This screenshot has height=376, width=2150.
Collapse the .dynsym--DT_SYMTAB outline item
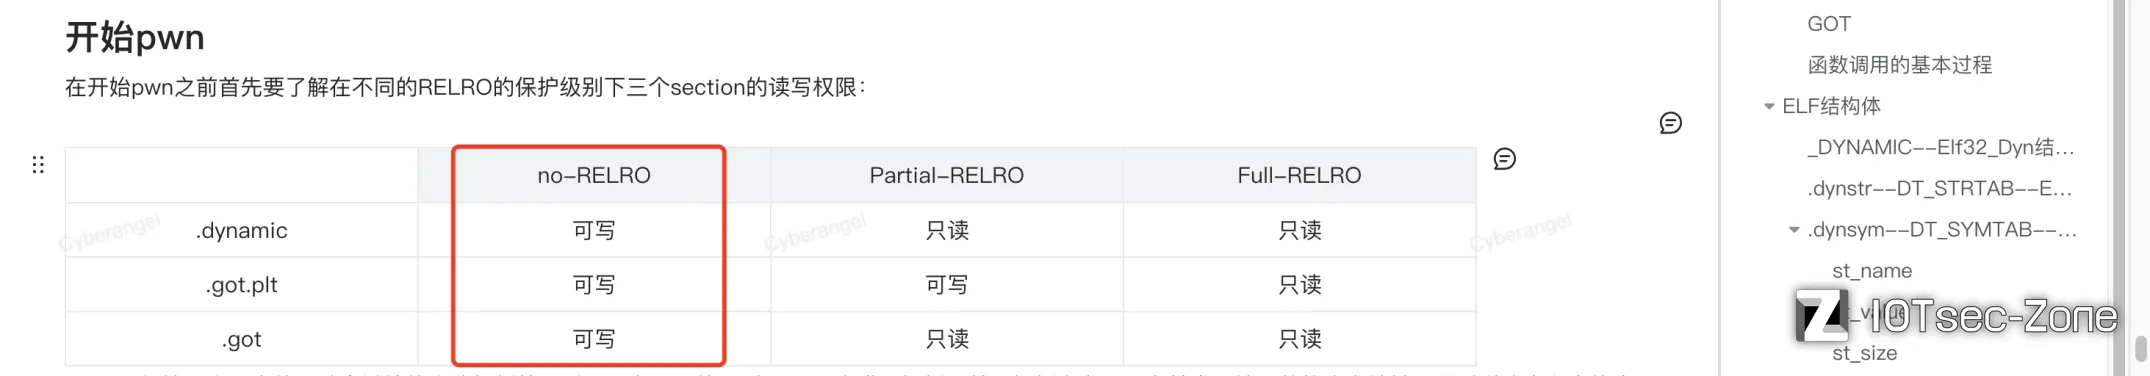pyautogui.click(x=1794, y=230)
